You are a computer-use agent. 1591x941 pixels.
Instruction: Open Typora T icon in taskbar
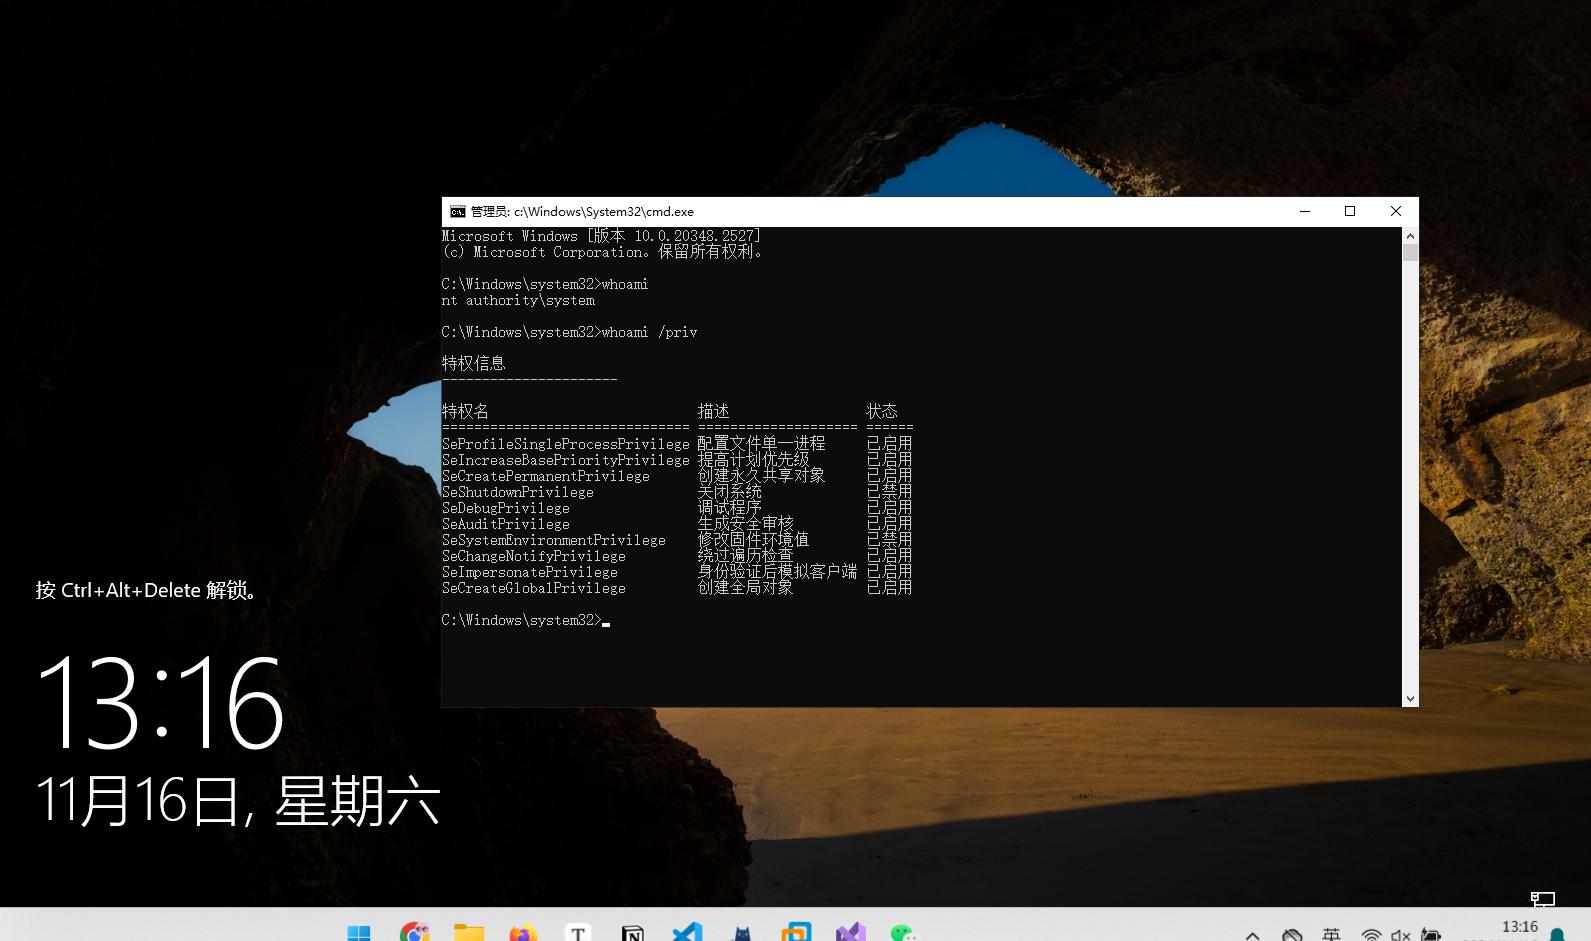point(578,933)
